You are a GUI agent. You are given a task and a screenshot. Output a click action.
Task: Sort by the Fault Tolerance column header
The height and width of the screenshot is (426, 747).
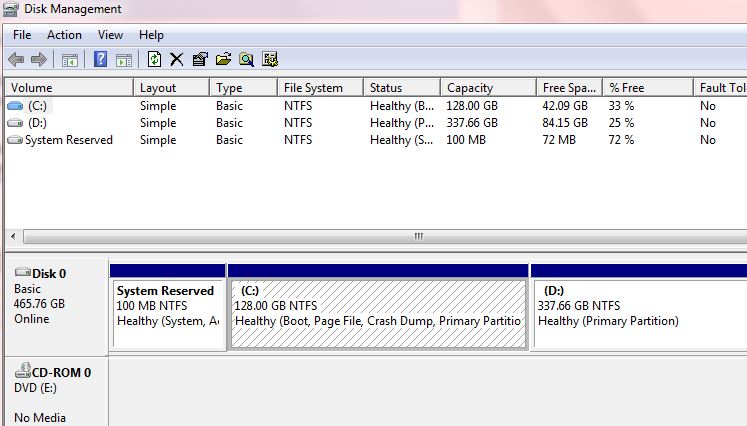[x=720, y=88]
